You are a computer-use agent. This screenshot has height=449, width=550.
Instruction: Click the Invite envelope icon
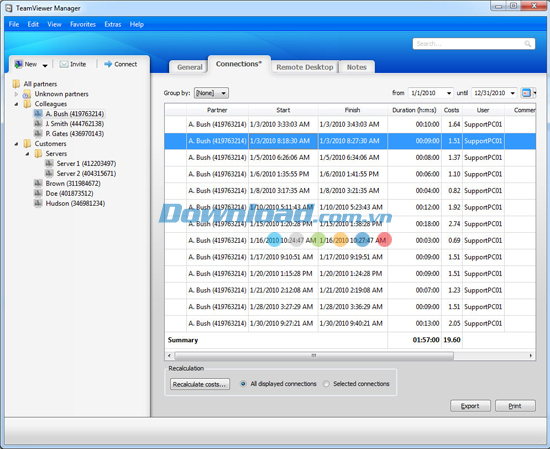[x=63, y=64]
